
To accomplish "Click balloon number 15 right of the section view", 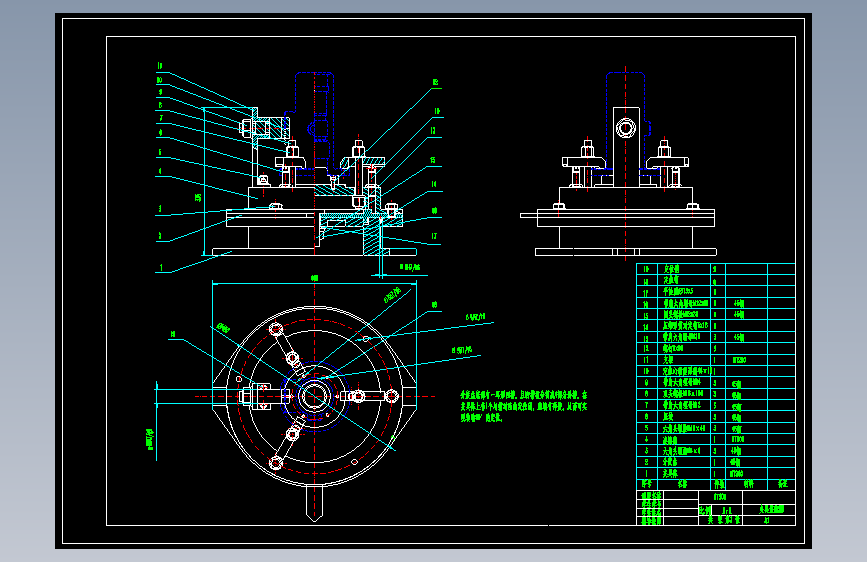I will click(434, 160).
